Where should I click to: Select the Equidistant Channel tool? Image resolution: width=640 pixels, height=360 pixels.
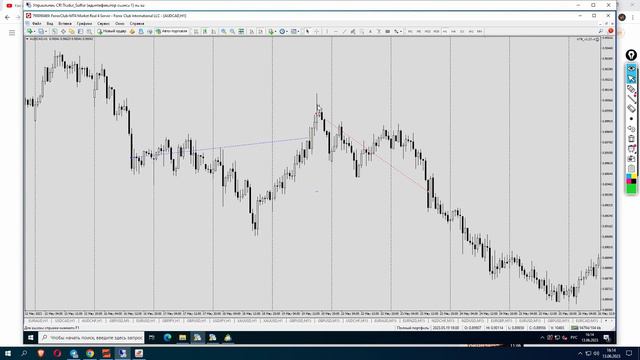coord(353,31)
